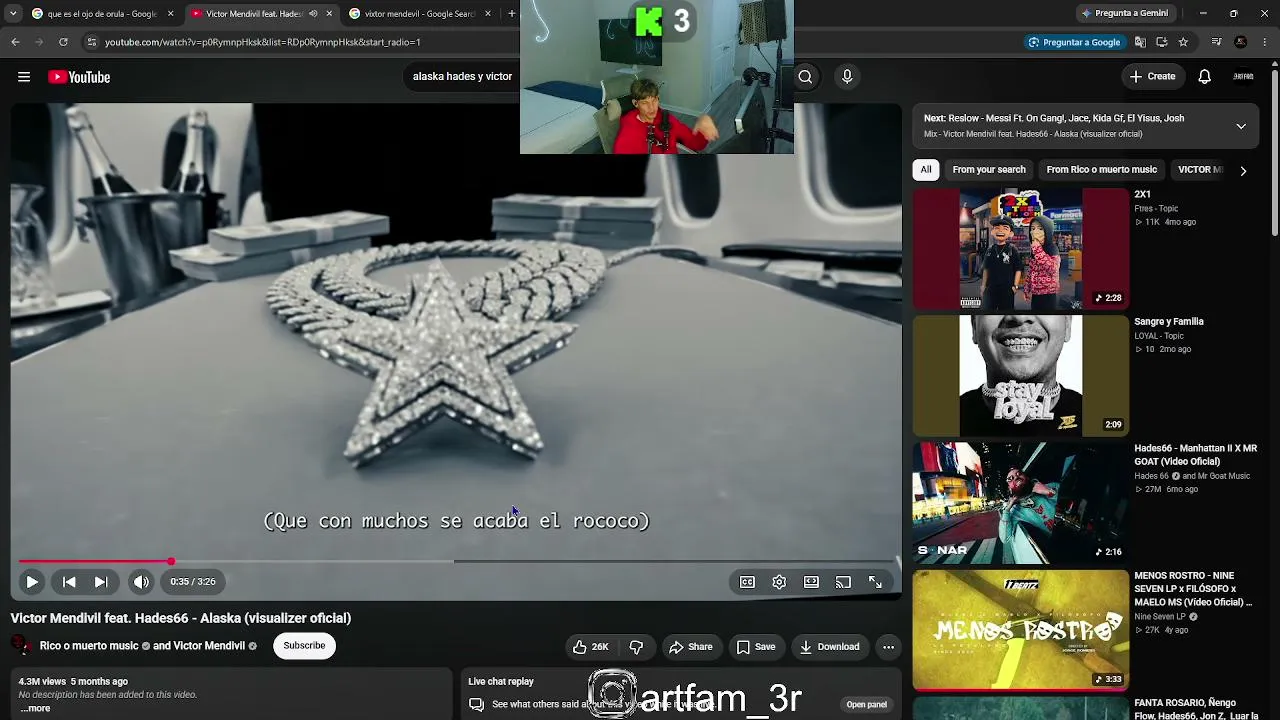Mute the YouTube tab via its speaker icon
1280x720 pixels.
[313, 14]
